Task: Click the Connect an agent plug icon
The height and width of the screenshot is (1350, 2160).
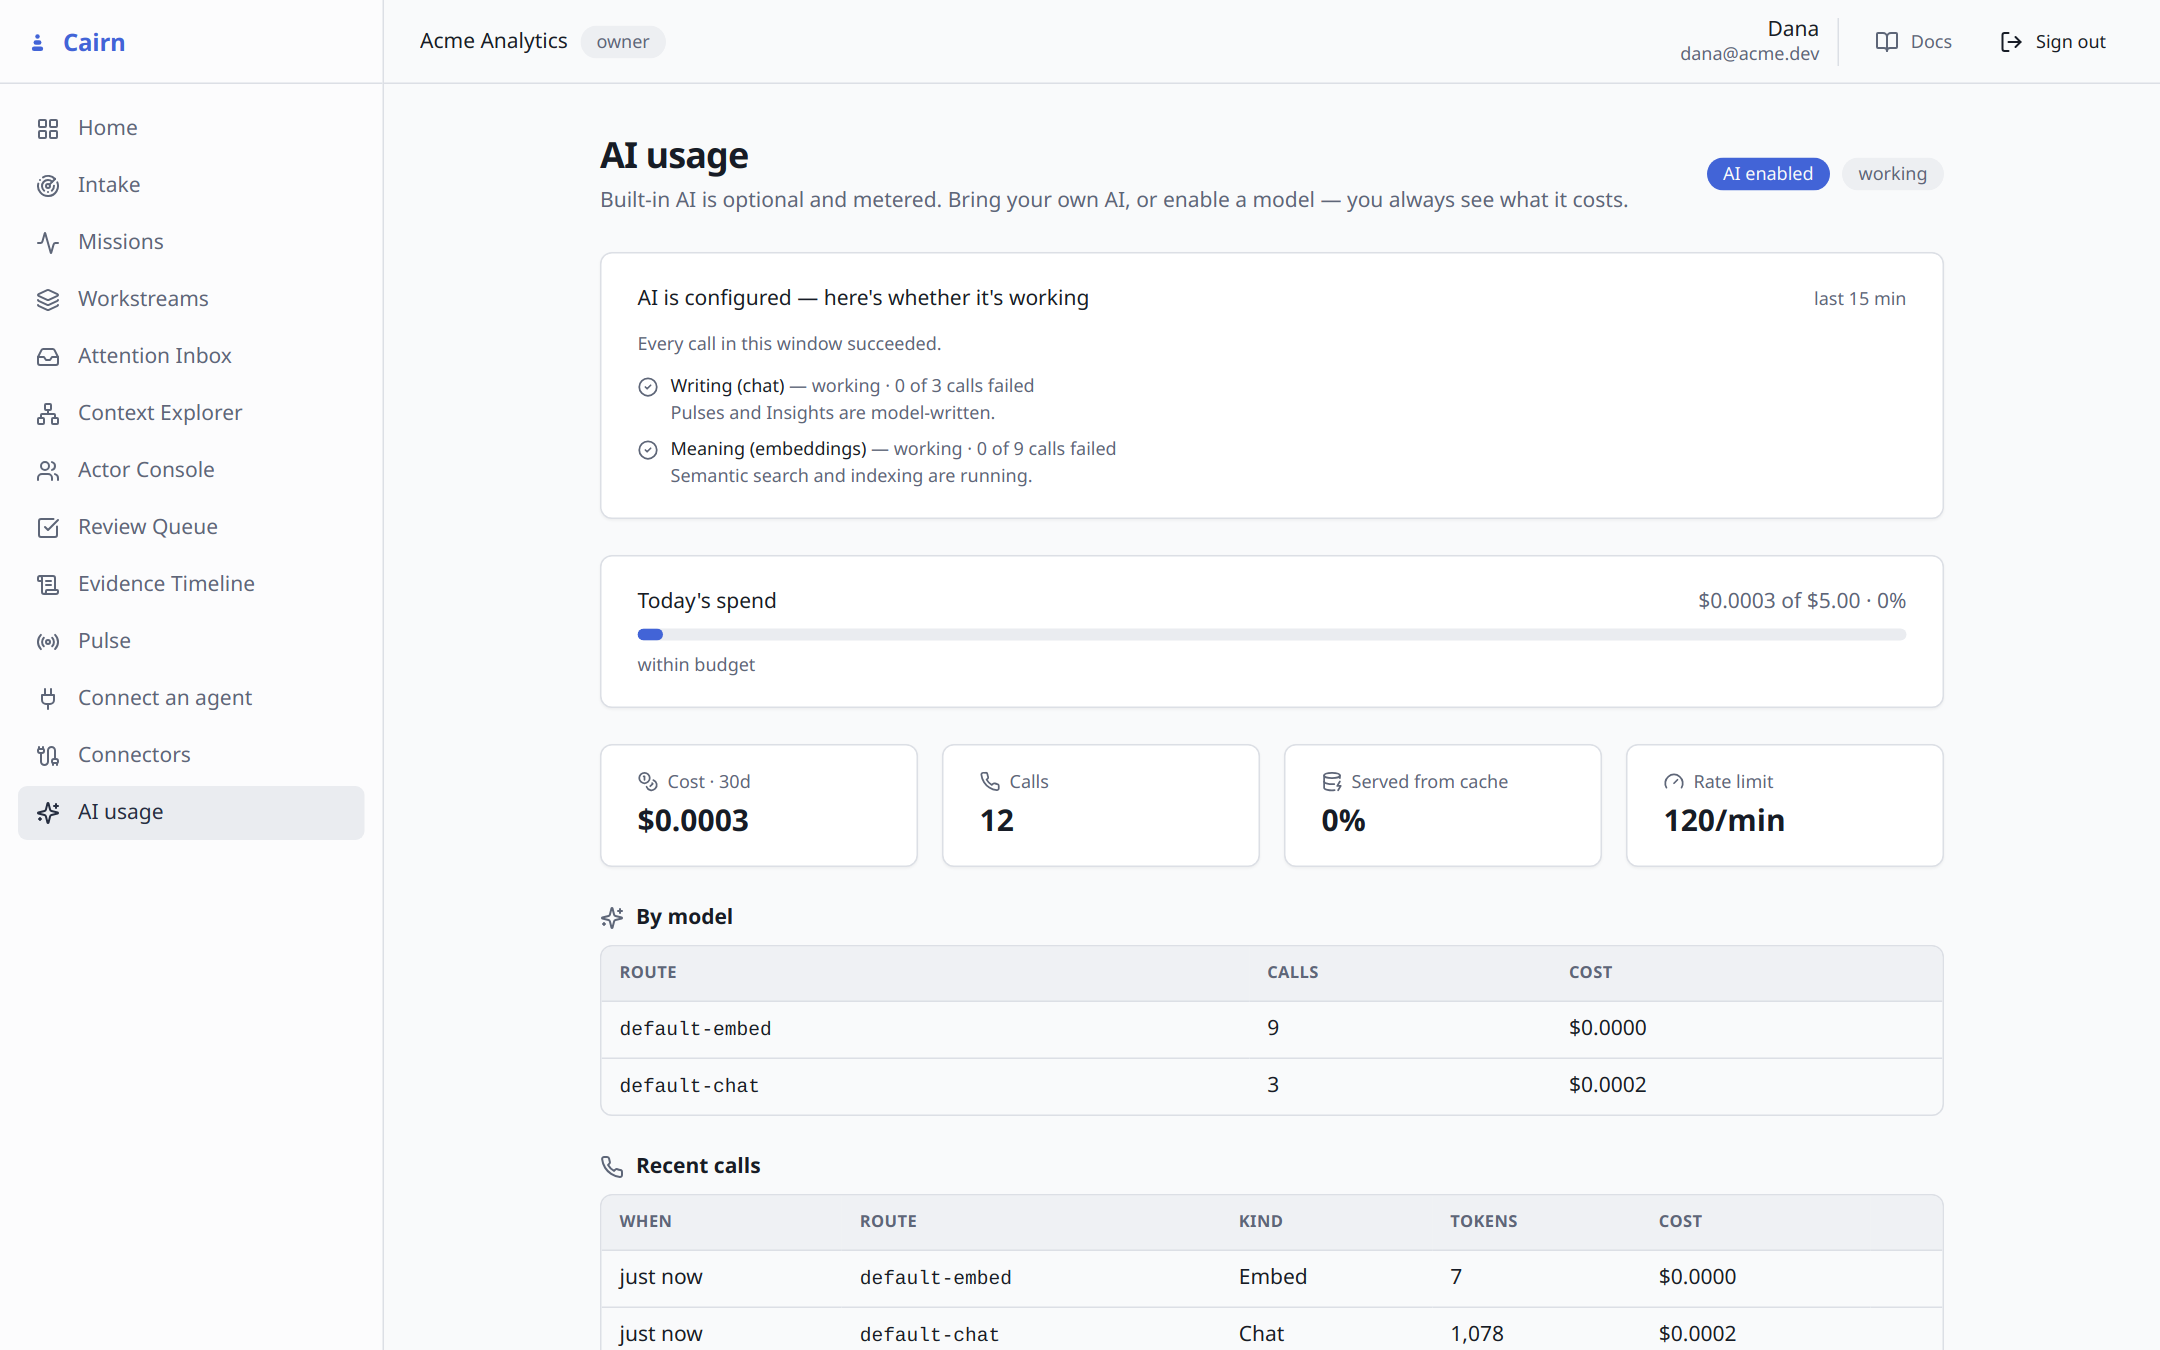Action: pos(48,699)
